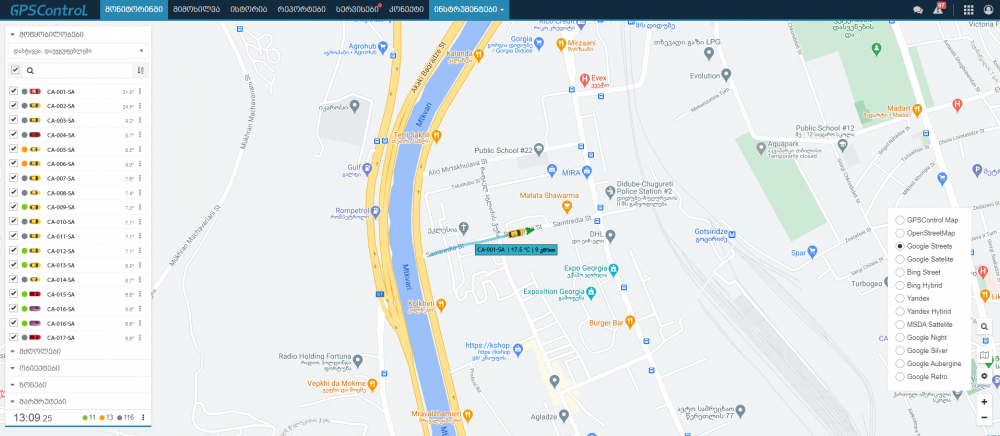
Task: Open the alerts bell with red badge
Action: coord(938,9)
